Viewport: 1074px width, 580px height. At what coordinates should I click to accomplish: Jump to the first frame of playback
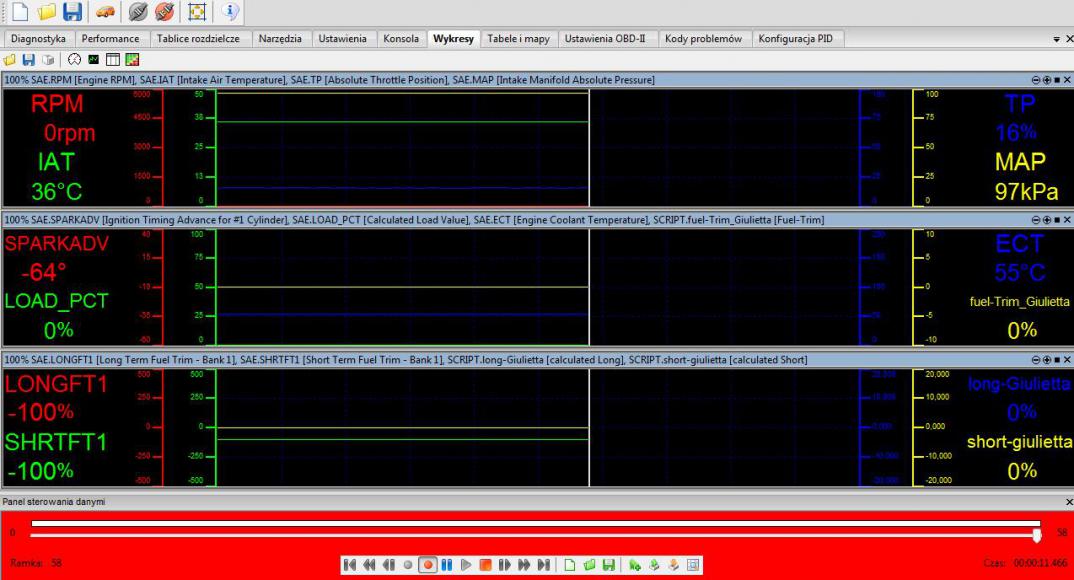tap(351, 564)
